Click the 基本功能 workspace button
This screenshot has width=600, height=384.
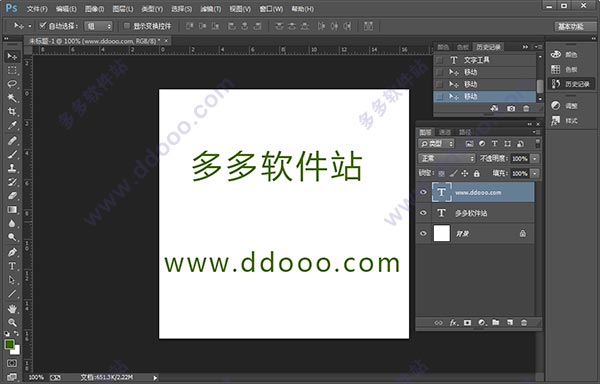(571, 26)
